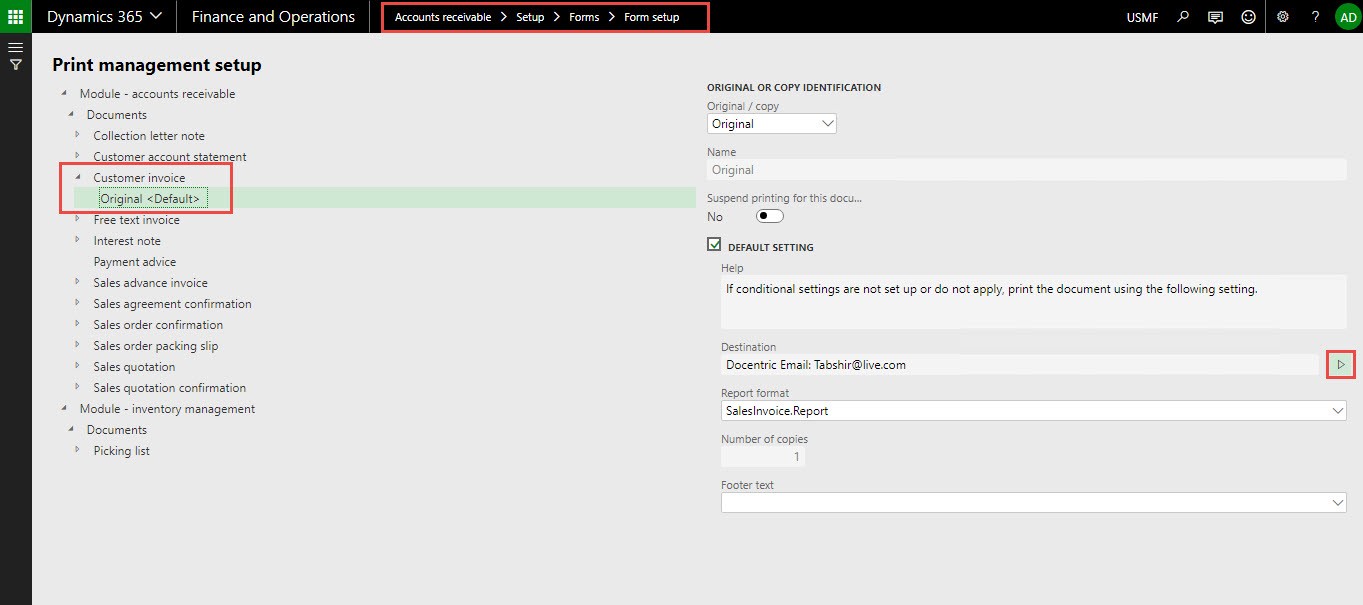Collapse Module - accounts receivable node
This screenshot has width=1363, height=605.
[x=65, y=94]
